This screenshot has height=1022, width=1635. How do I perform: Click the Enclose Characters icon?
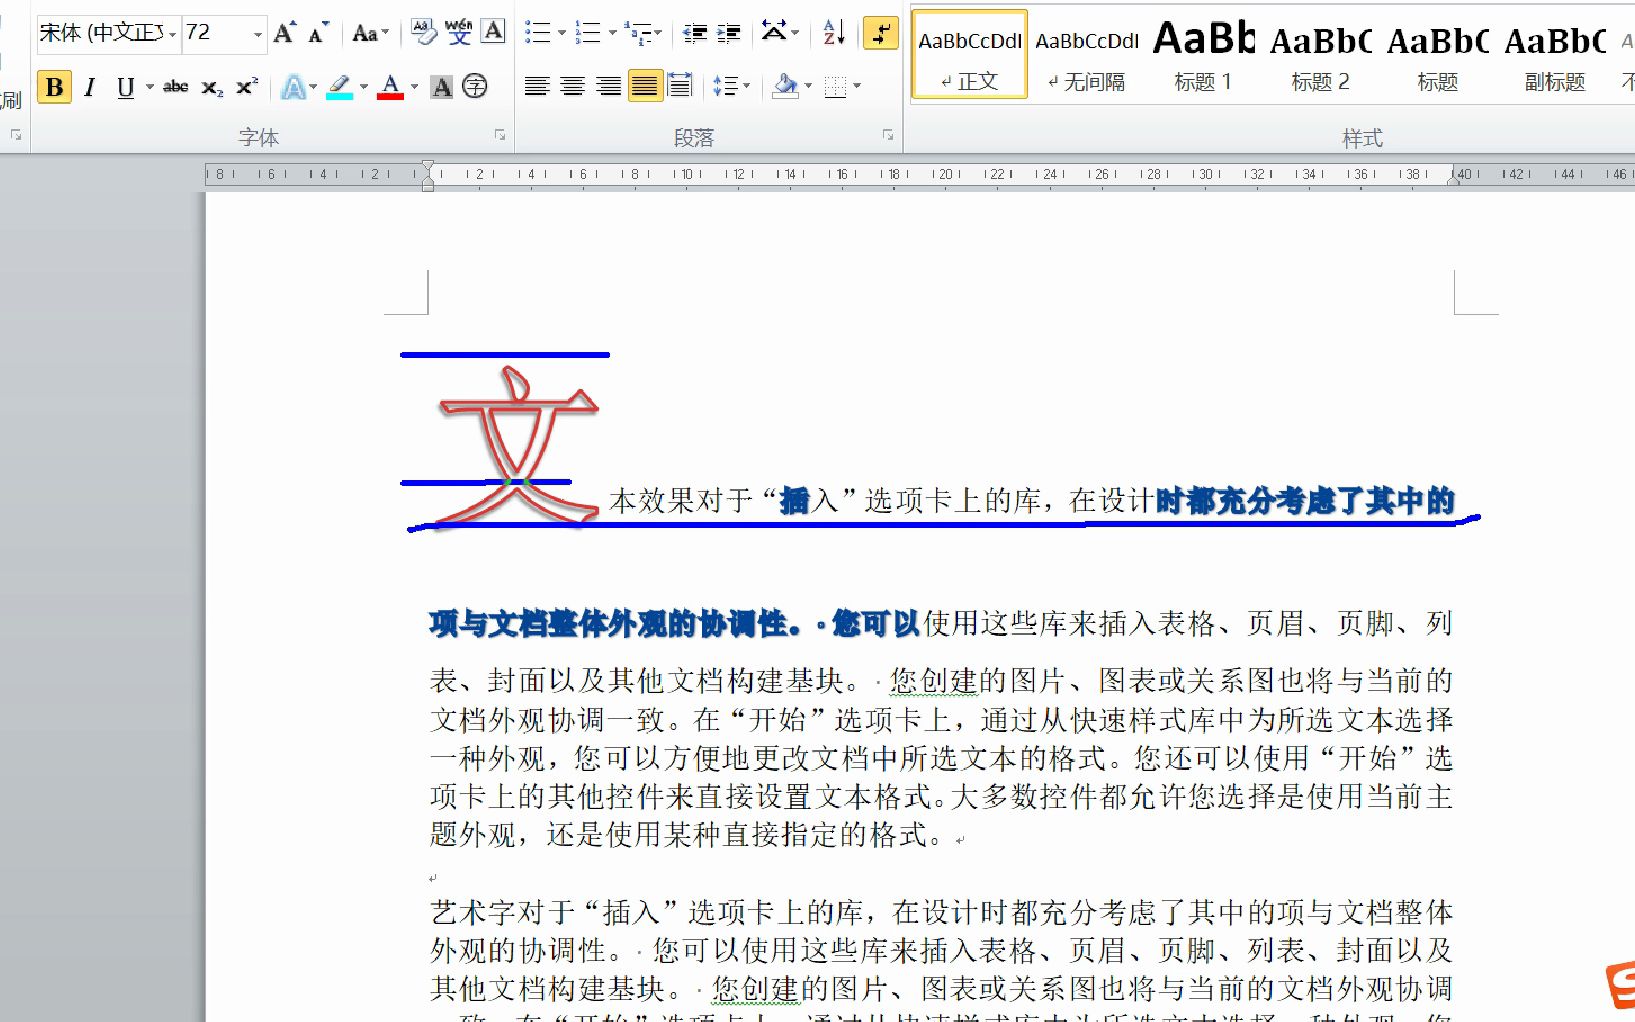click(475, 87)
